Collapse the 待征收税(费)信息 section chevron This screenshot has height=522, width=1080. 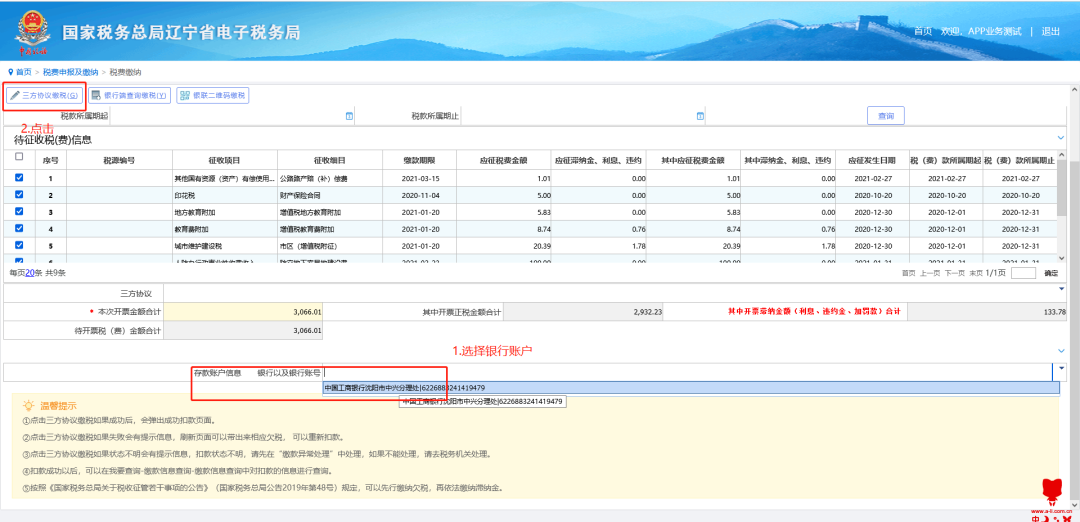coord(1061,138)
